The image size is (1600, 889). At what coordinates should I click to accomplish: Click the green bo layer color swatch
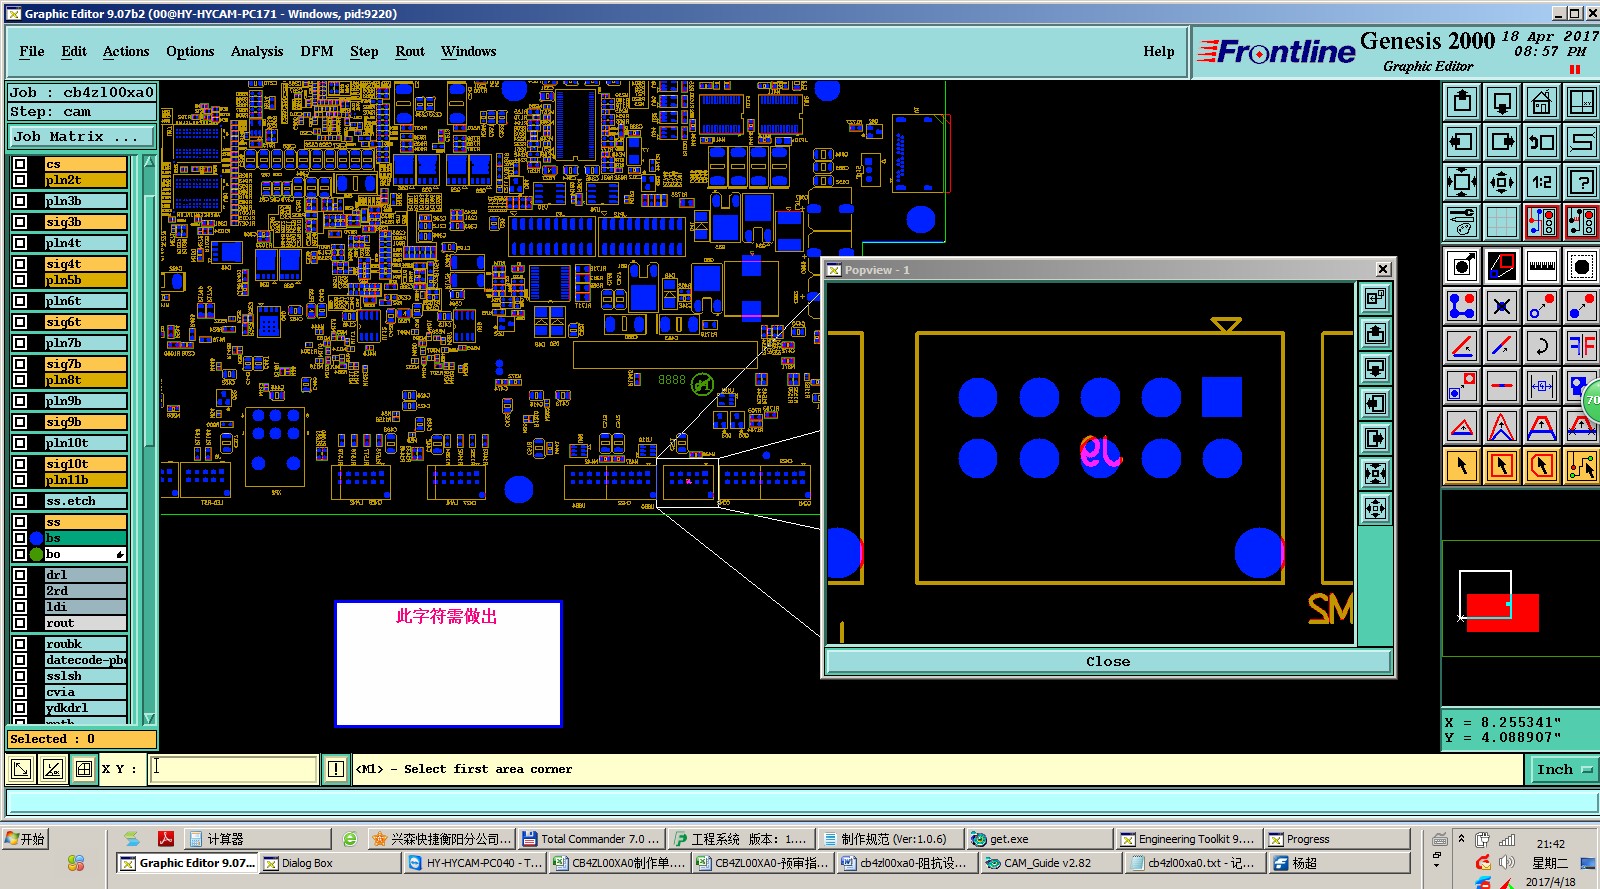(x=37, y=554)
